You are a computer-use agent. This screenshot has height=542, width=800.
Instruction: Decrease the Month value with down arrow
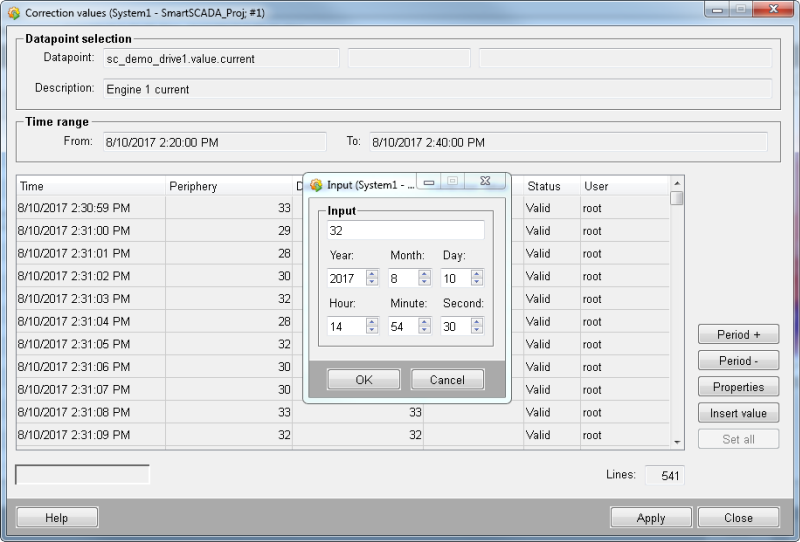point(424,283)
